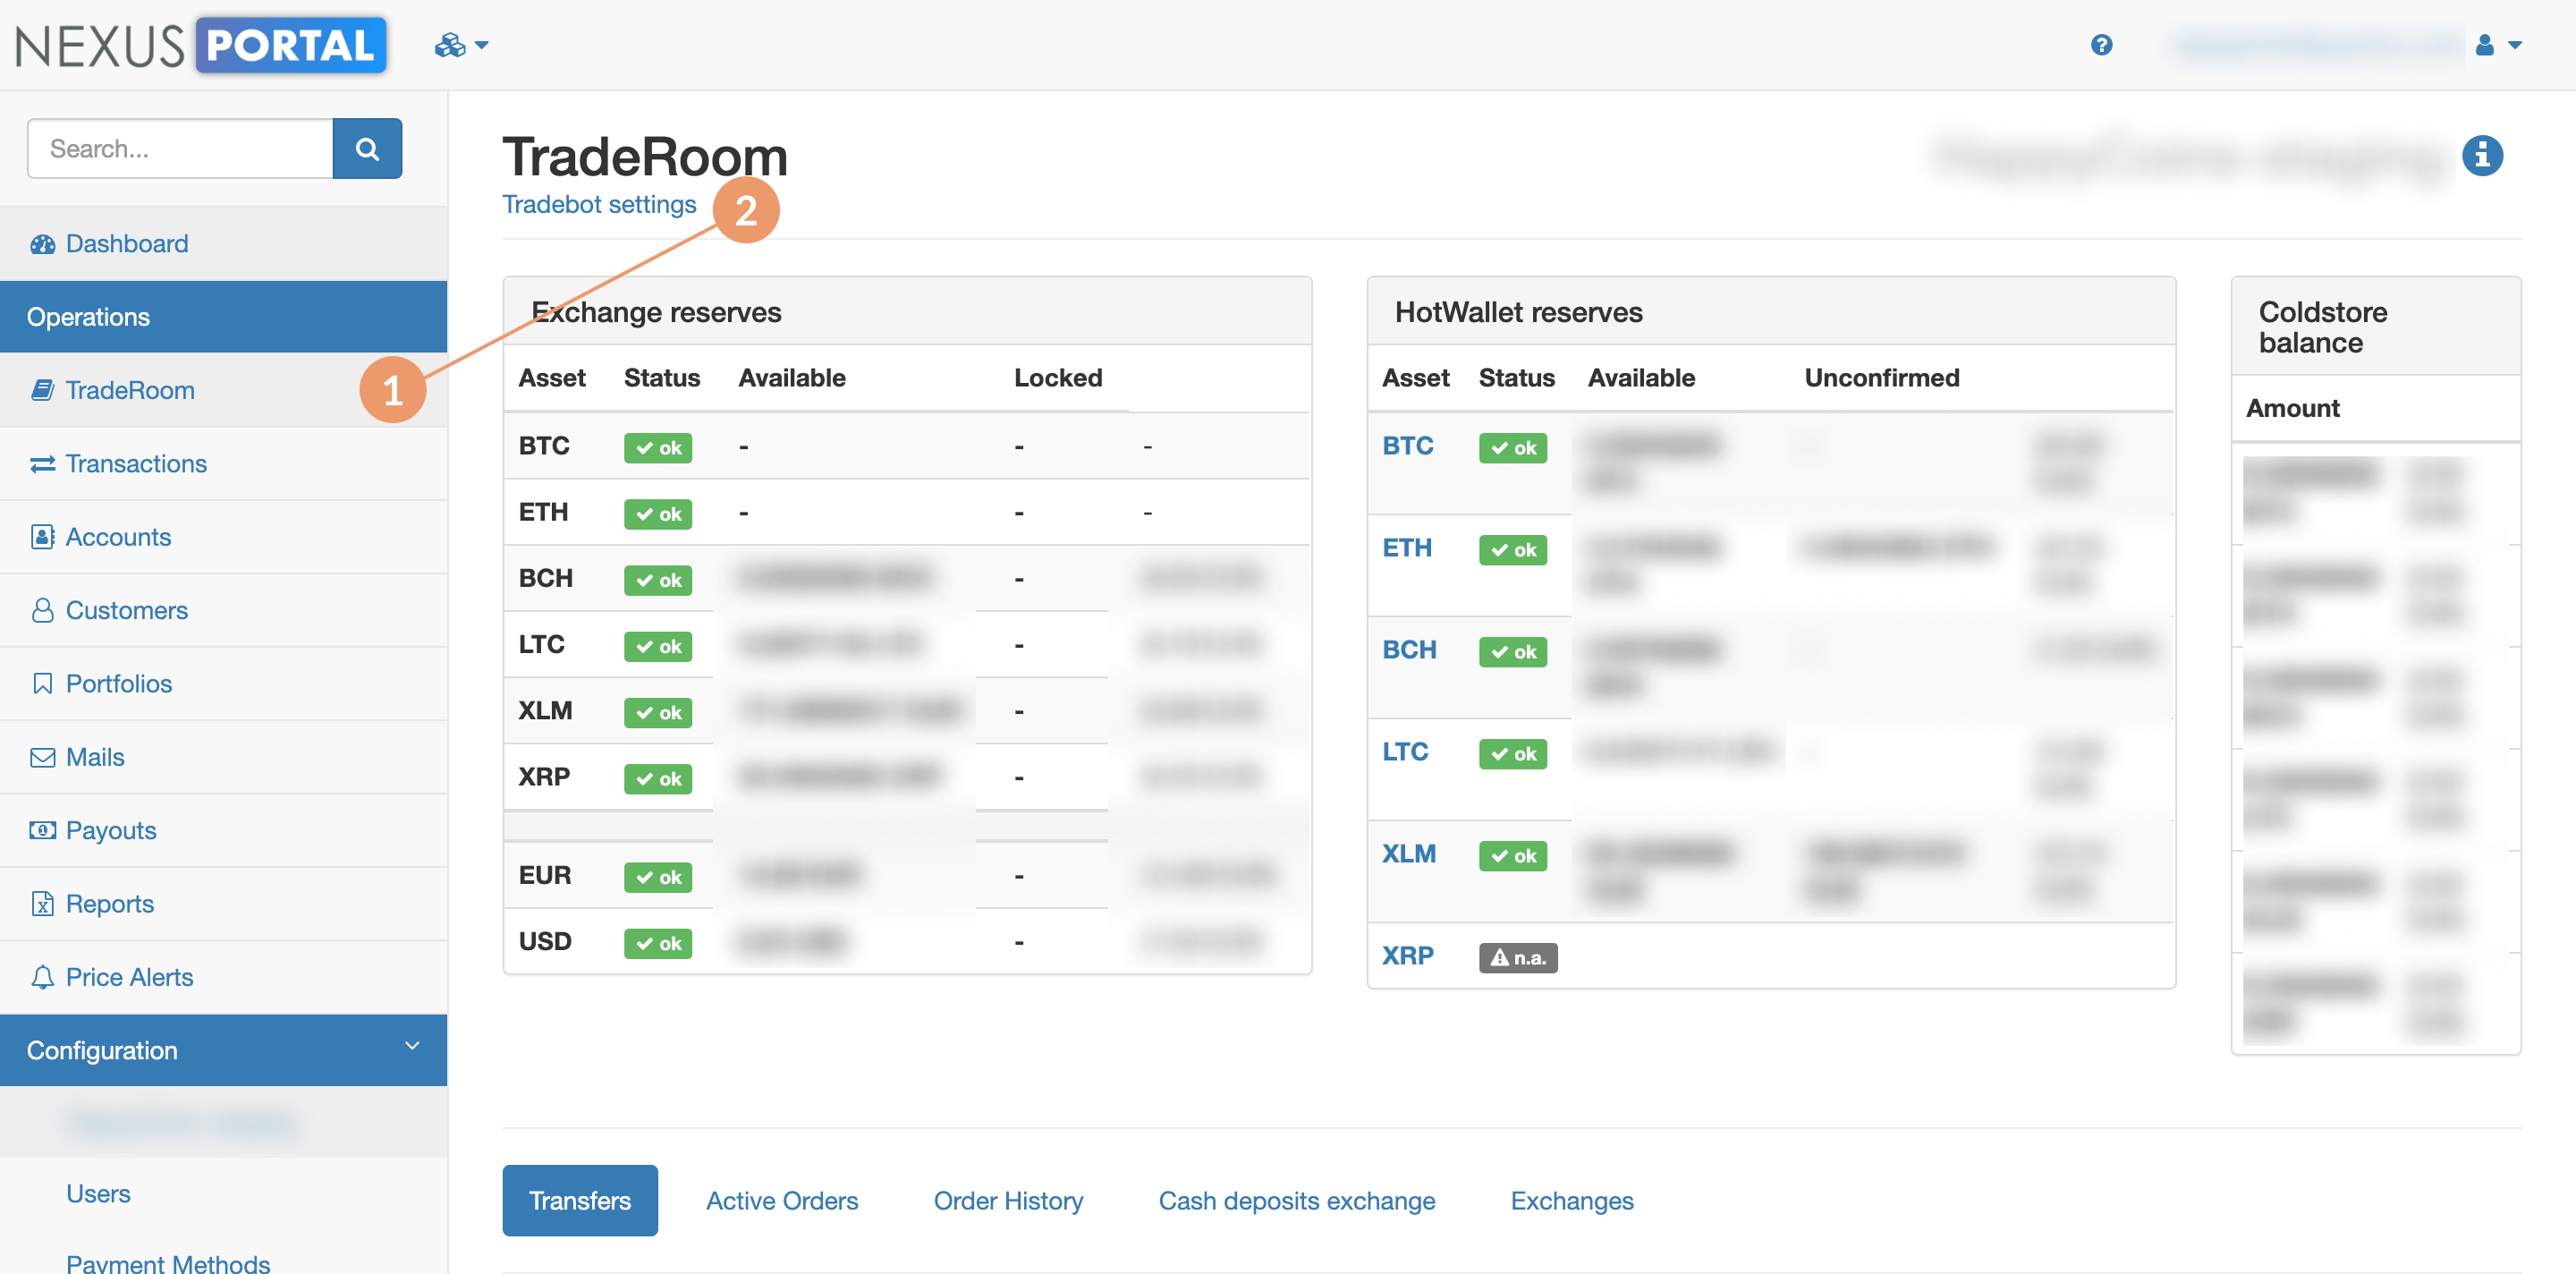Image resolution: width=2576 pixels, height=1274 pixels.
Task: Open the Order History tab
Action: click(1008, 1200)
